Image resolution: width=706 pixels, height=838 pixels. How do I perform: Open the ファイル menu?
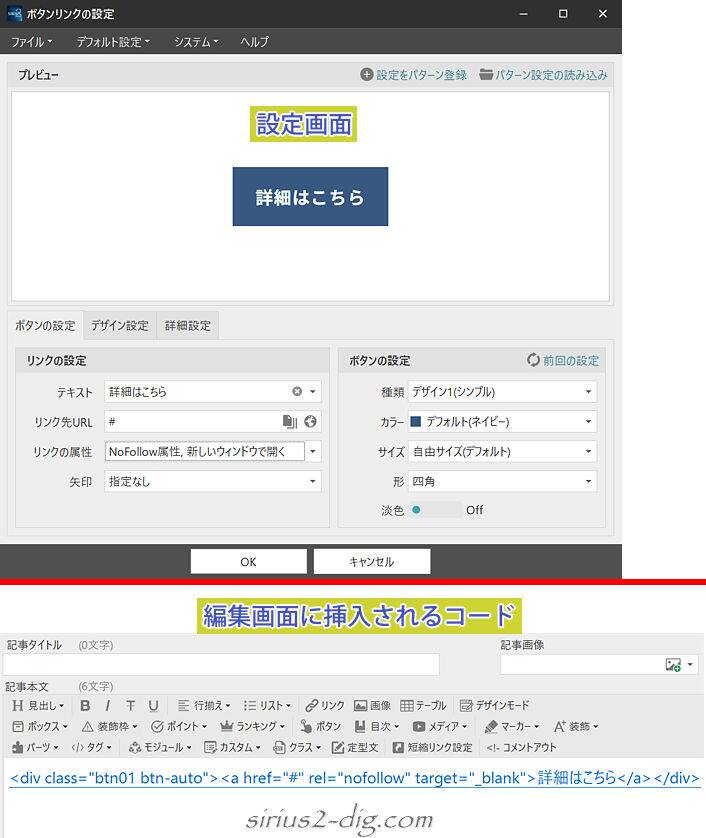point(31,42)
